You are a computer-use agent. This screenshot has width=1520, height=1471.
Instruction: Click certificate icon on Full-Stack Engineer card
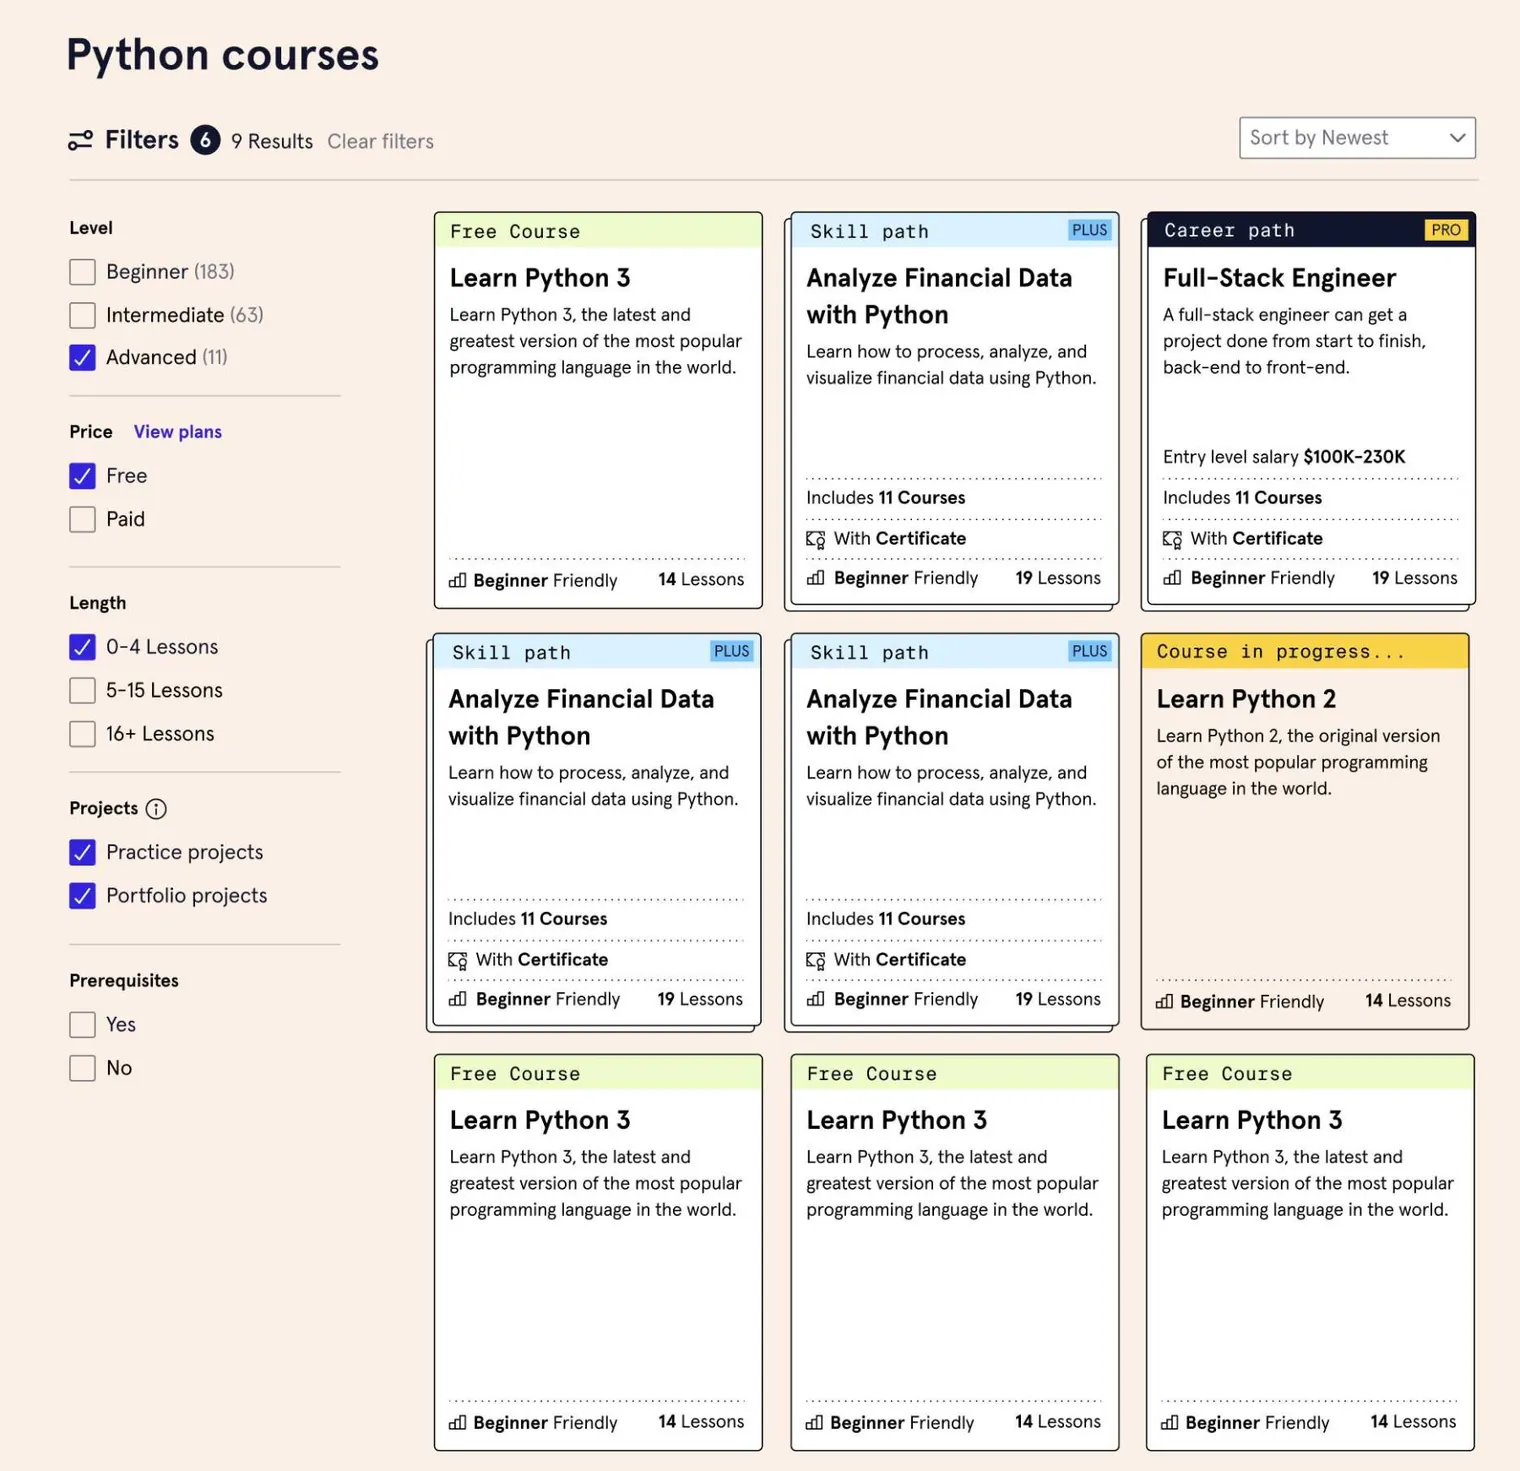coord(1172,539)
